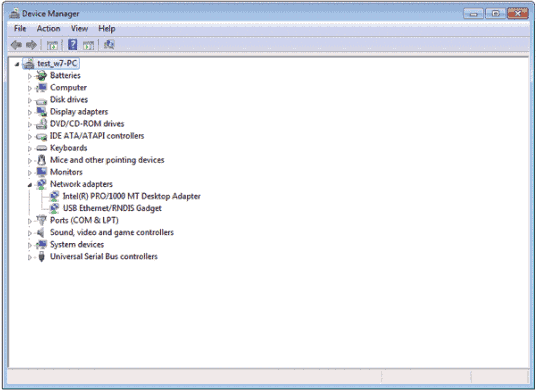Expand the Batteries node
Image resolution: width=536 pixels, height=391 pixels.
pyautogui.click(x=30, y=76)
